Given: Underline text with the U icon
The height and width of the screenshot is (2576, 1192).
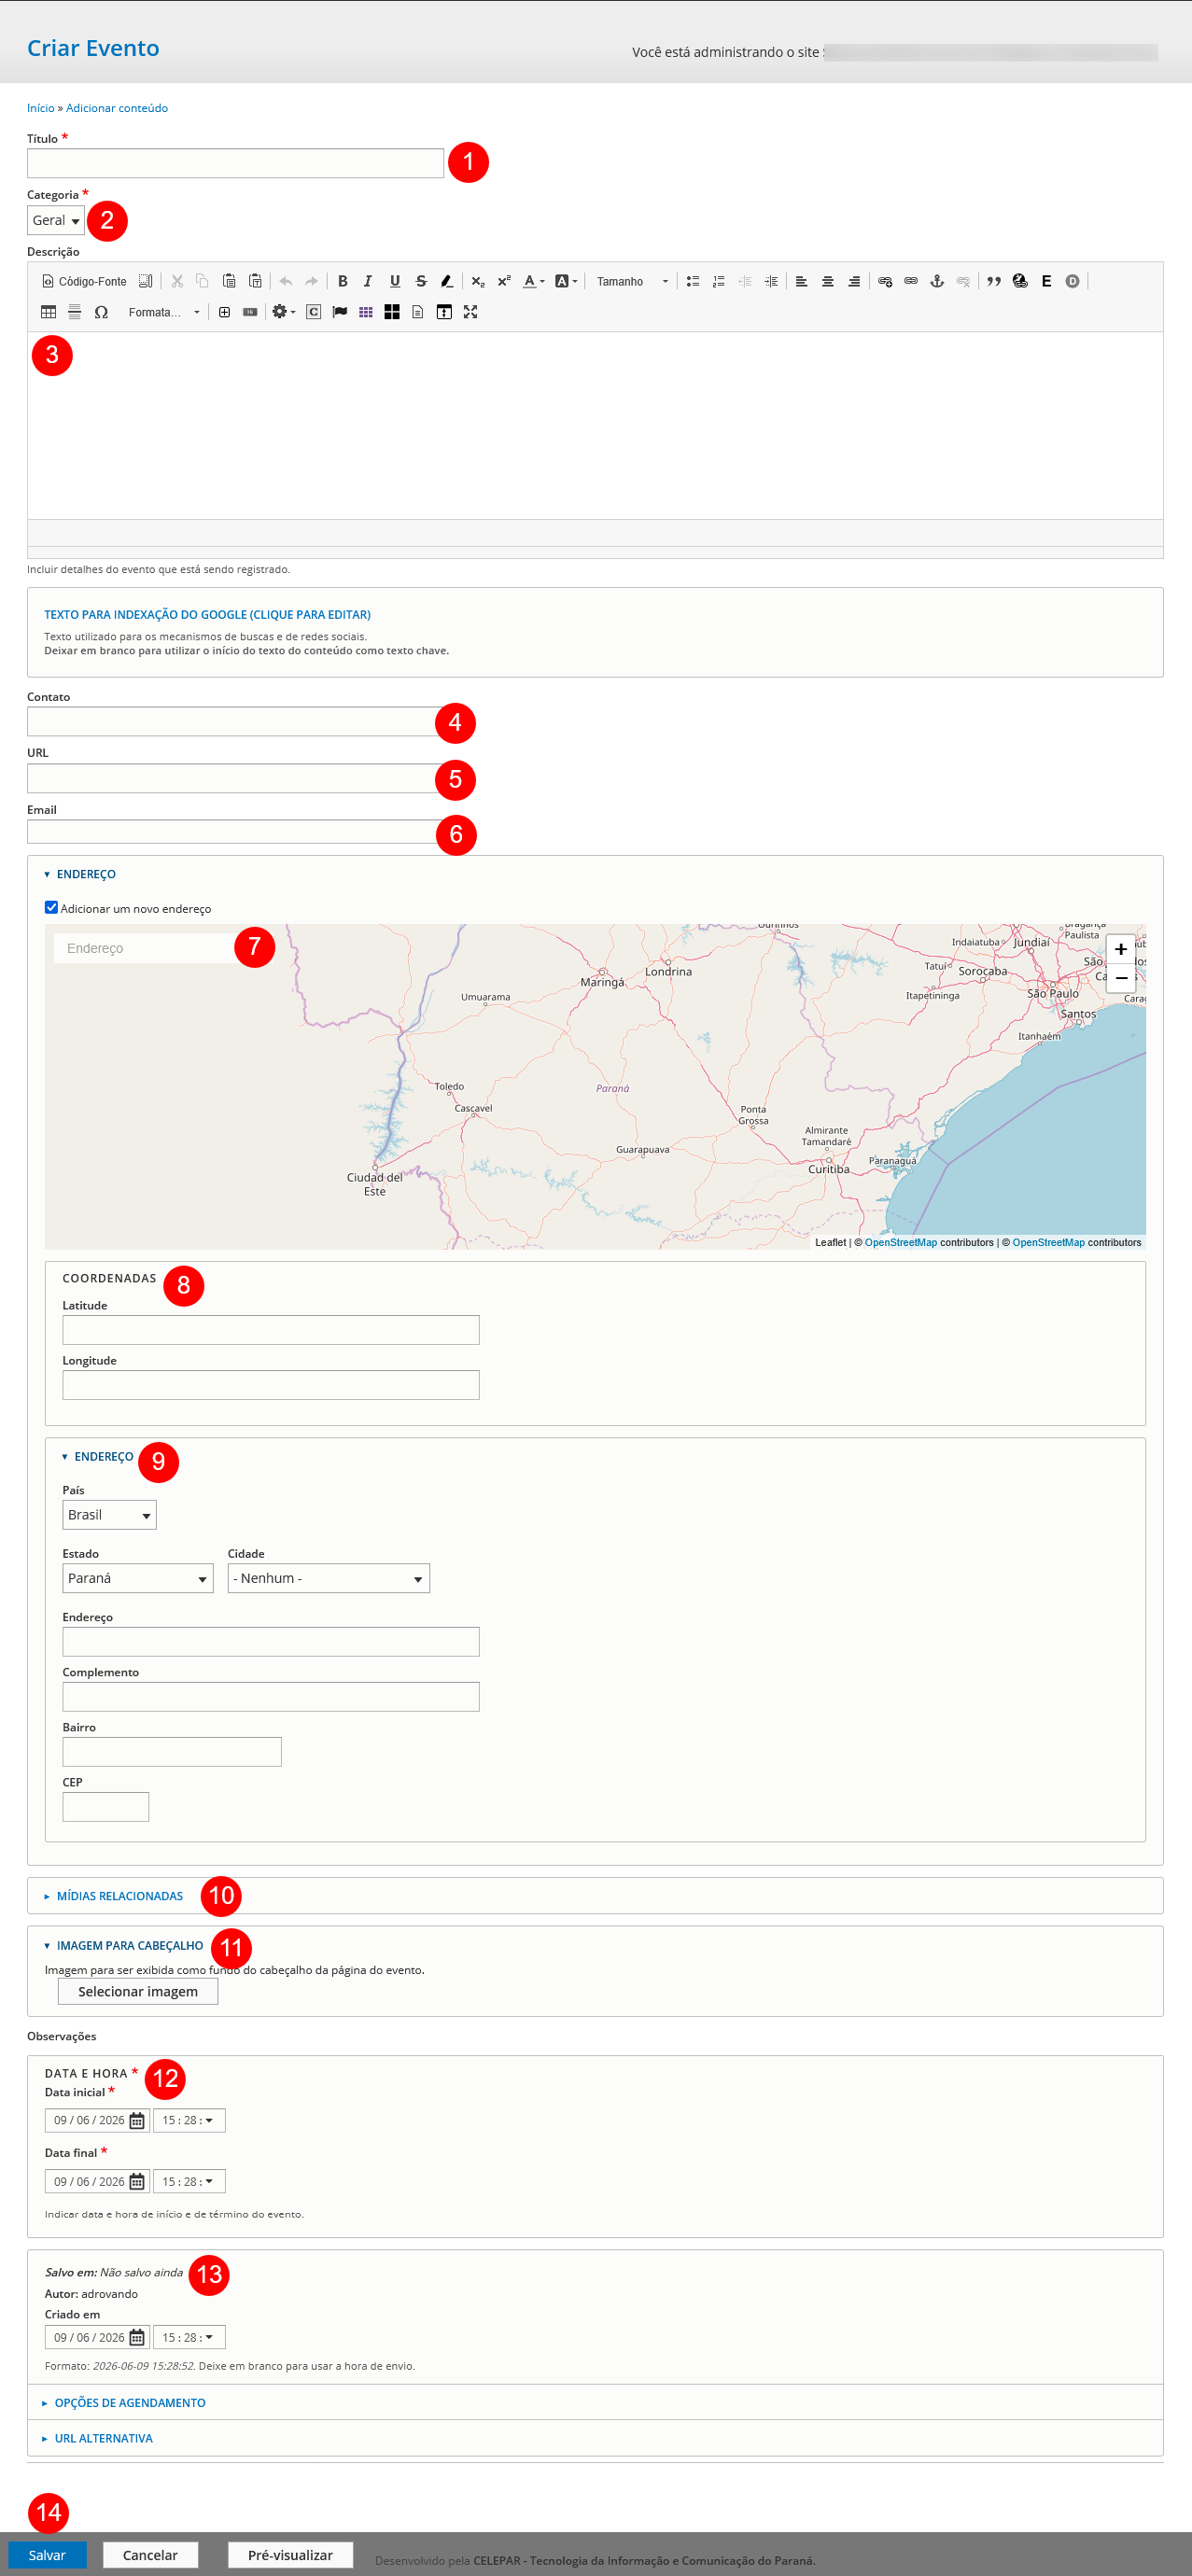Looking at the screenshot, I should [395, 281].
